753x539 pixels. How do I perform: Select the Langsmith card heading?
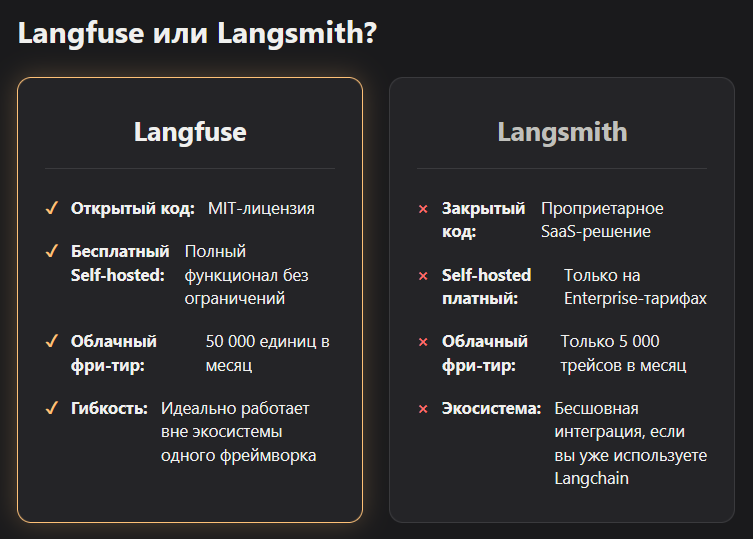[x=562, y=132]
